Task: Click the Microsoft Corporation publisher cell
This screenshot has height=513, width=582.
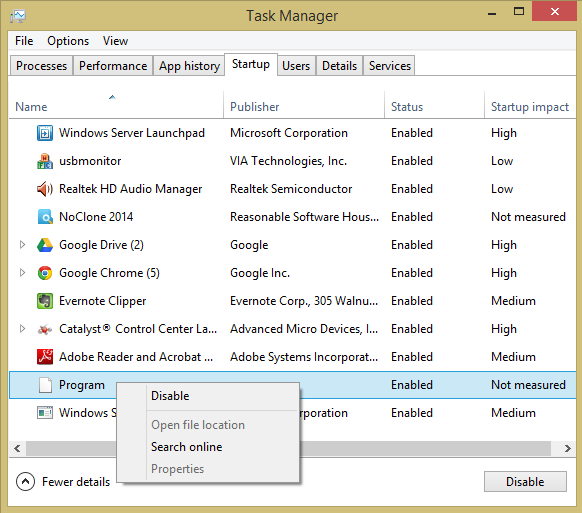Action: pos(289,133)
